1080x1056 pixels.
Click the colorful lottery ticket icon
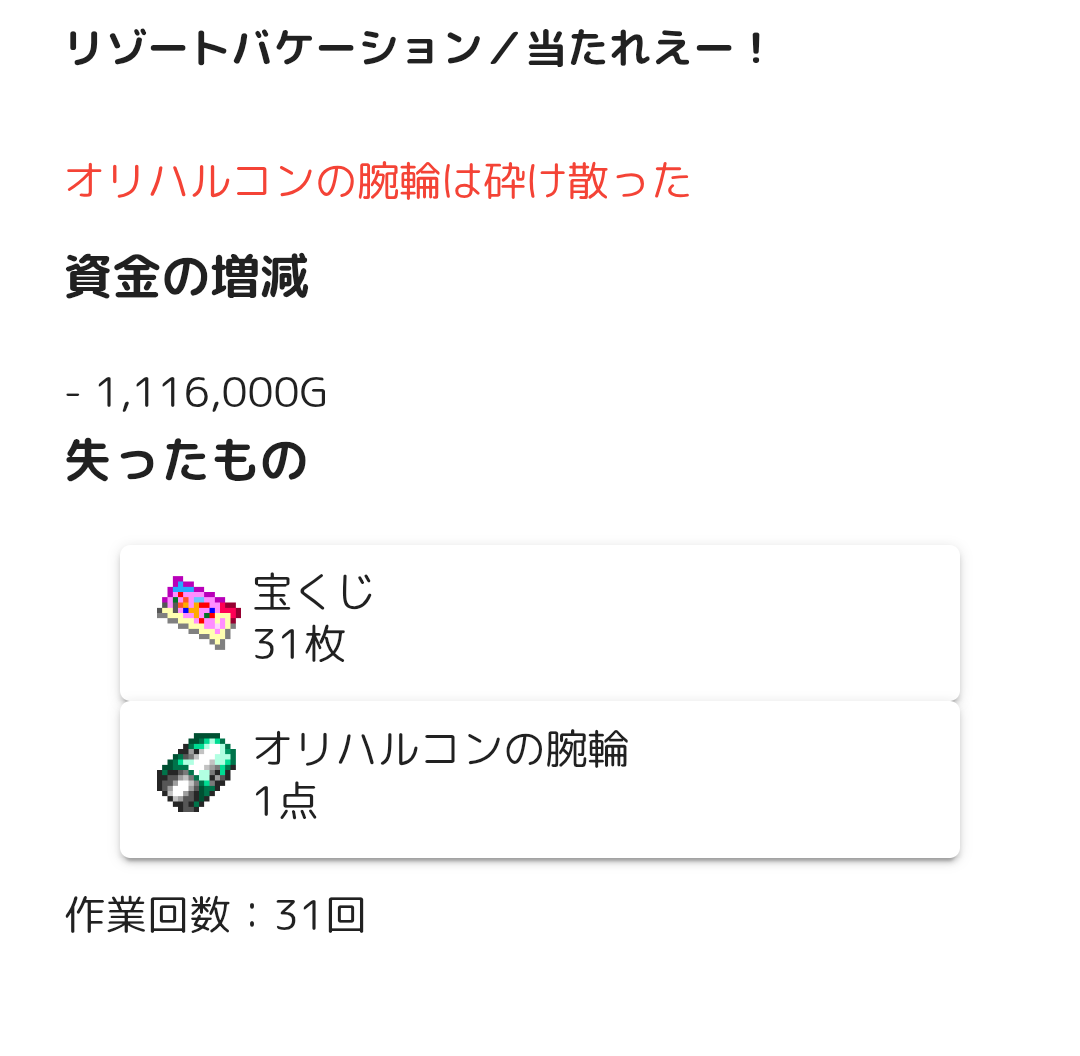click(199, 611)
